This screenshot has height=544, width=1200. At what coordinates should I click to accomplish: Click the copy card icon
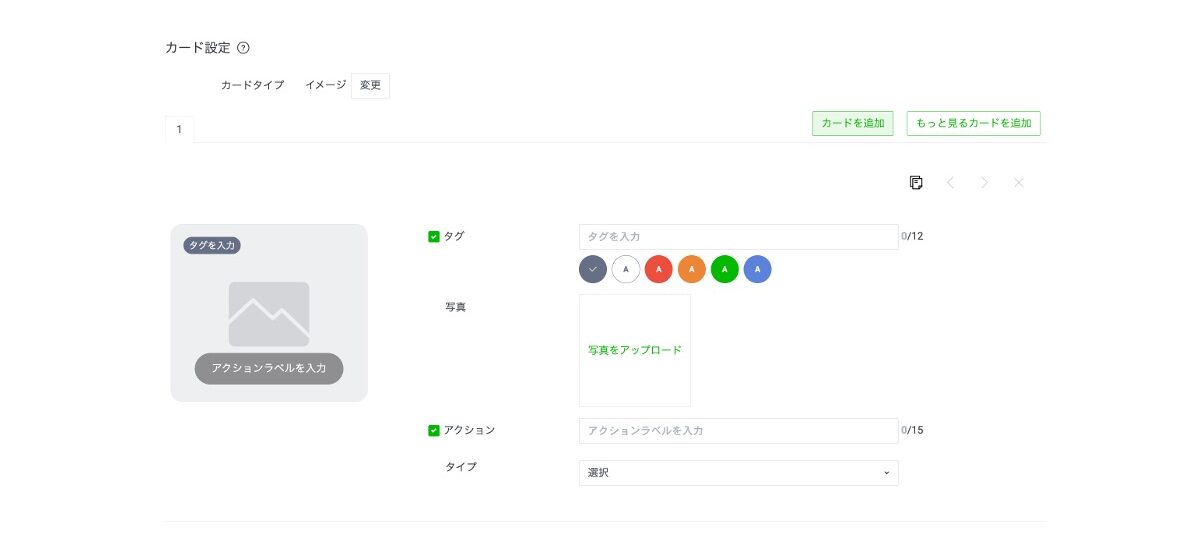(x=916, y=182)
